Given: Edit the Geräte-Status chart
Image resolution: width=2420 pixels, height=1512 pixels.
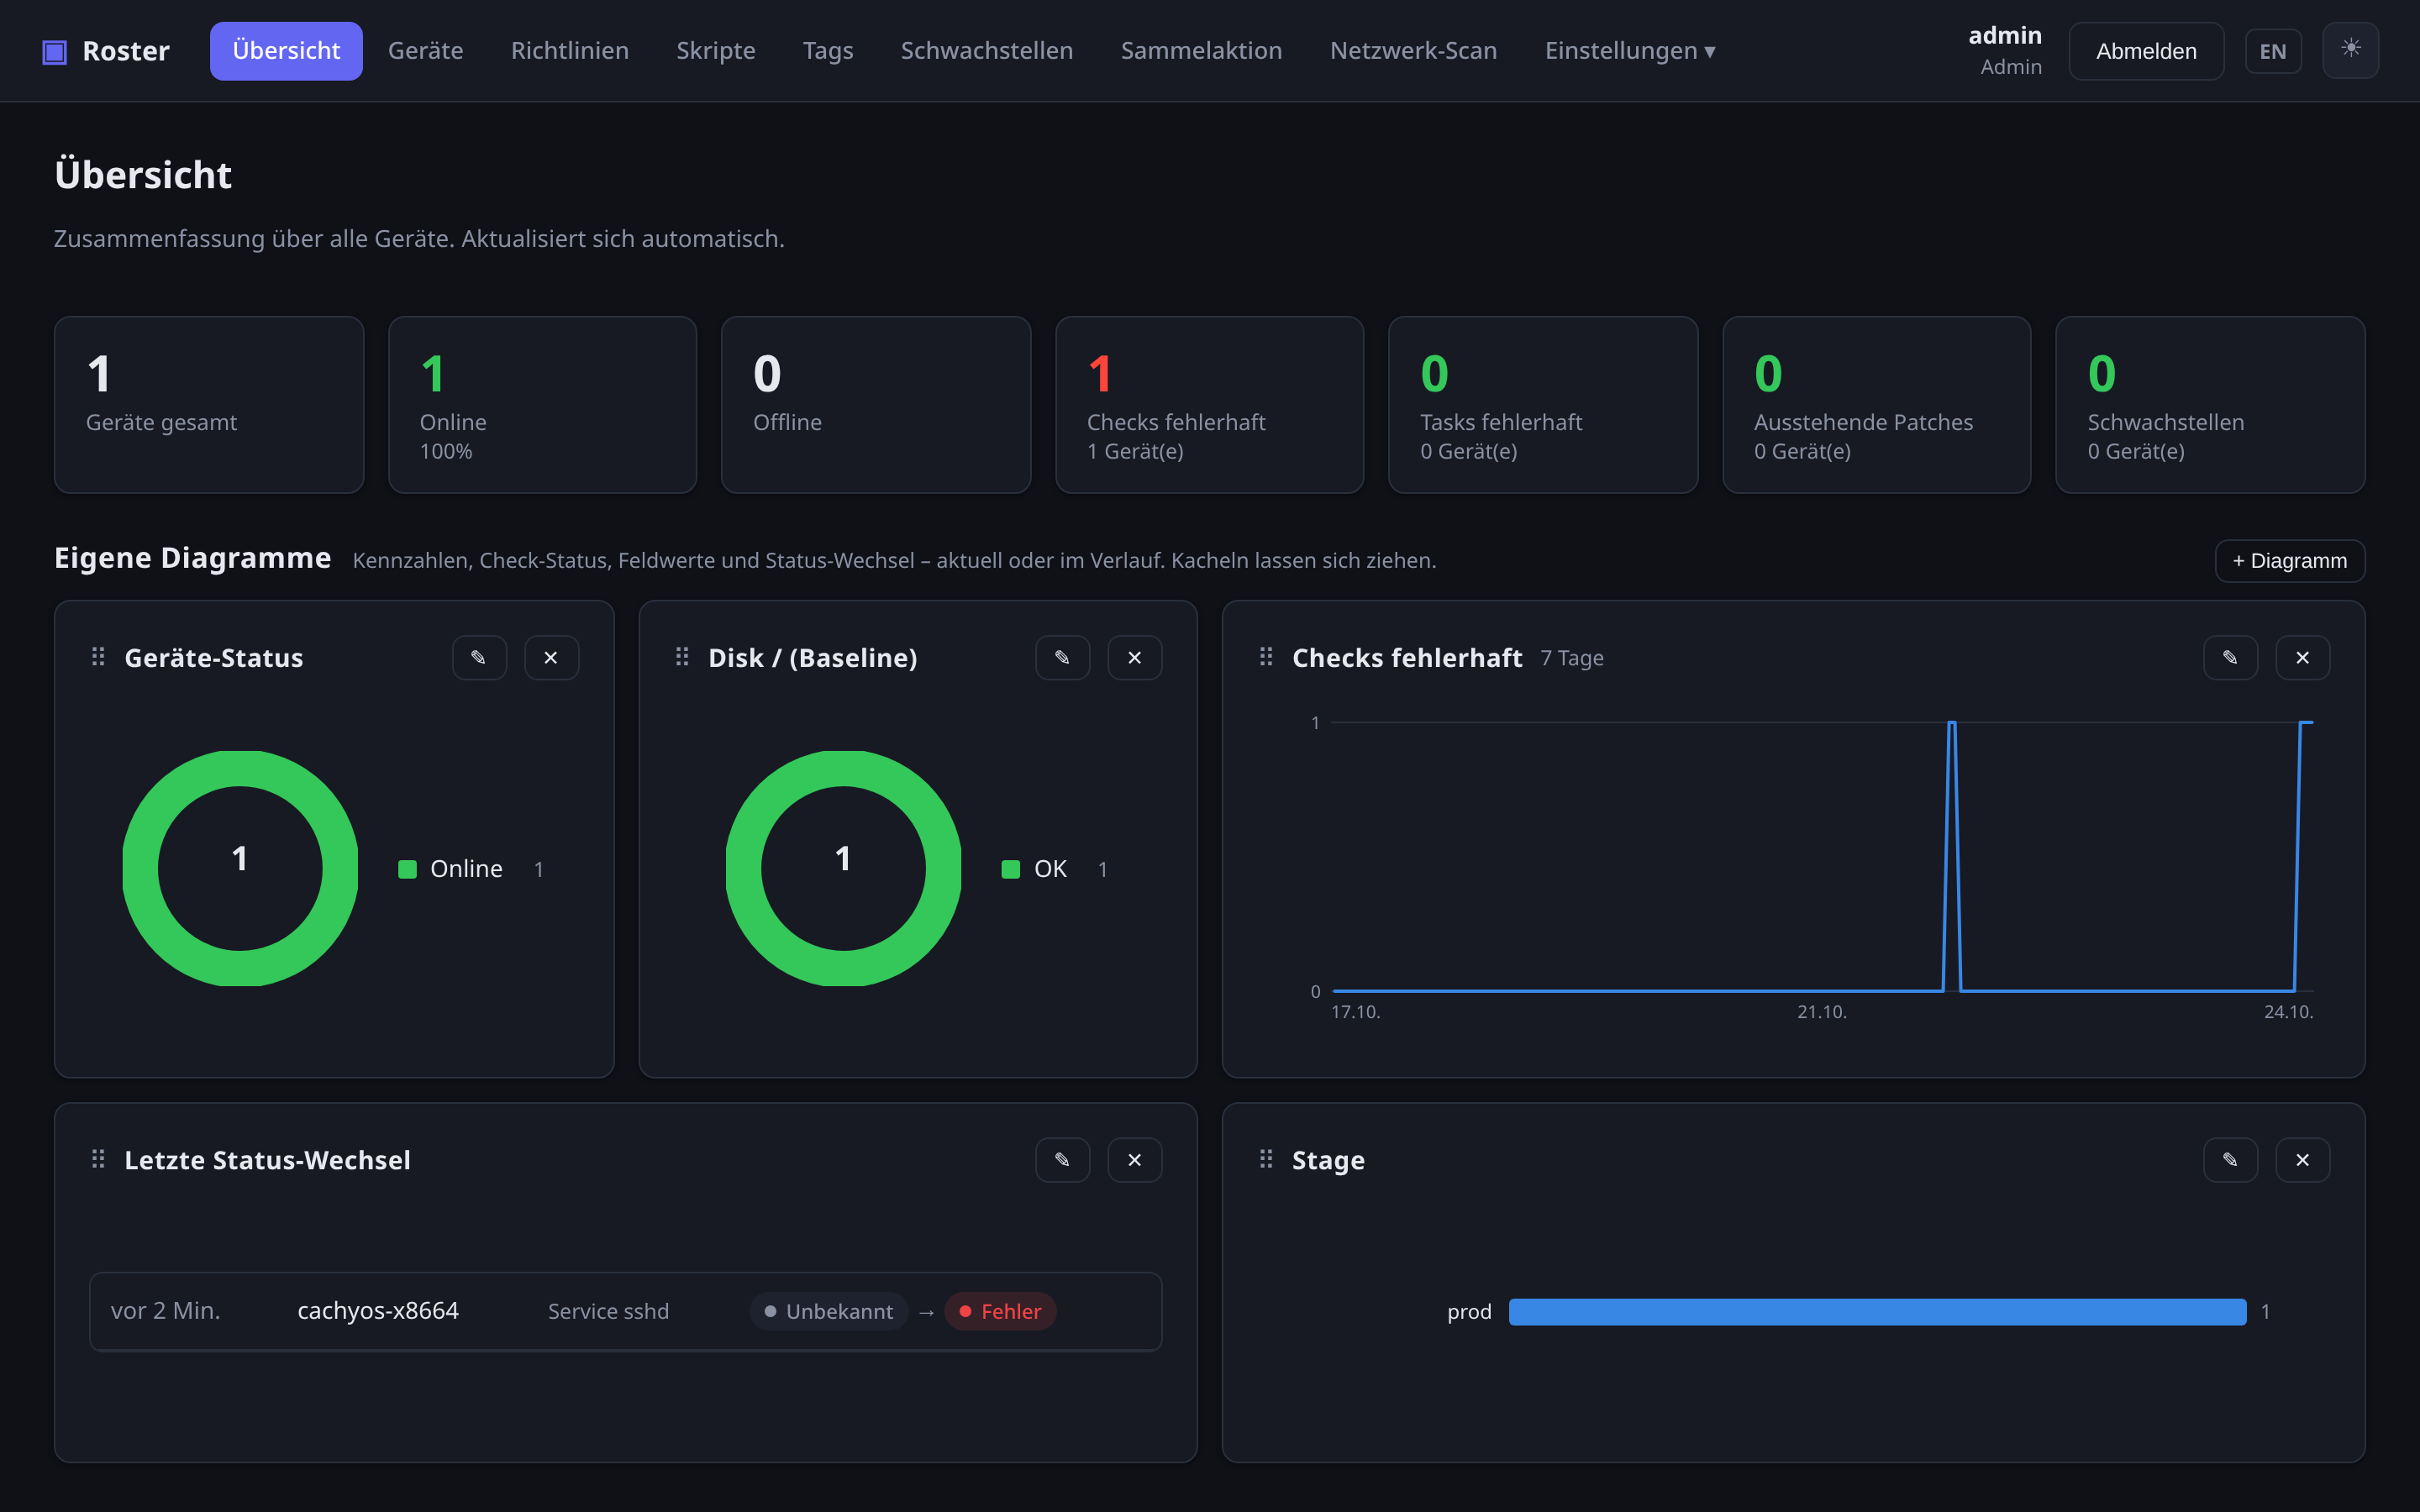Looking at the screenshot, I should click(x=479, y=657).
